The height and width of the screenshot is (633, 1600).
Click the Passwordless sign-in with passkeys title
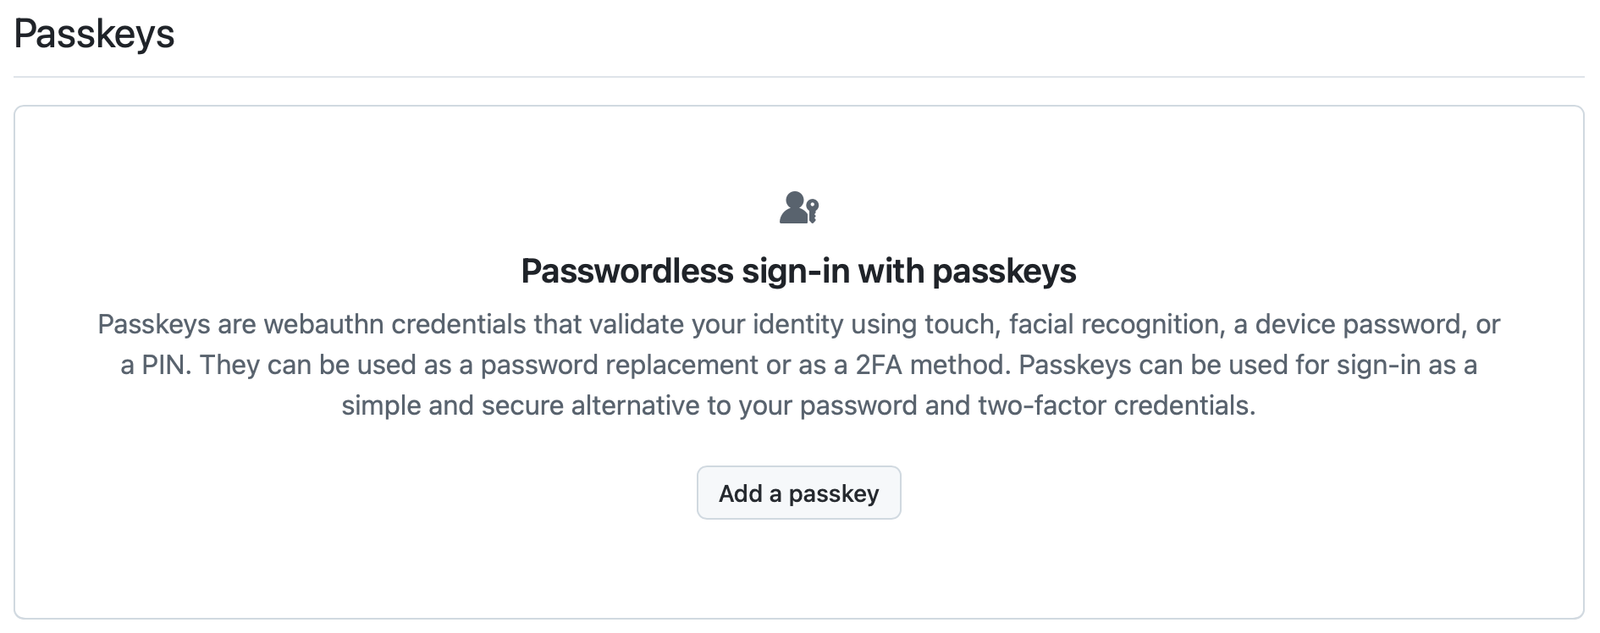798,271
